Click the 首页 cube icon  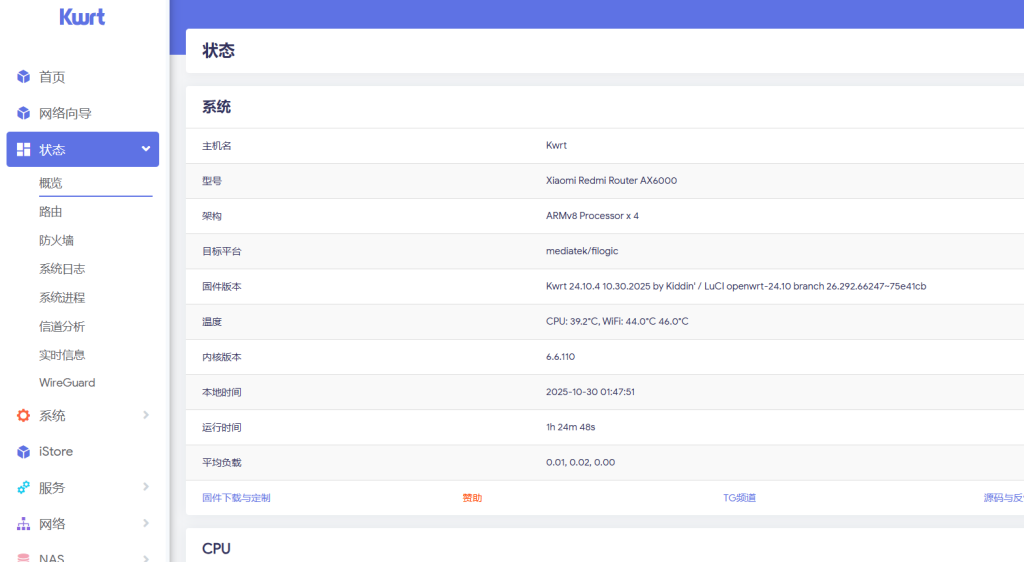(x=24, y=77)
